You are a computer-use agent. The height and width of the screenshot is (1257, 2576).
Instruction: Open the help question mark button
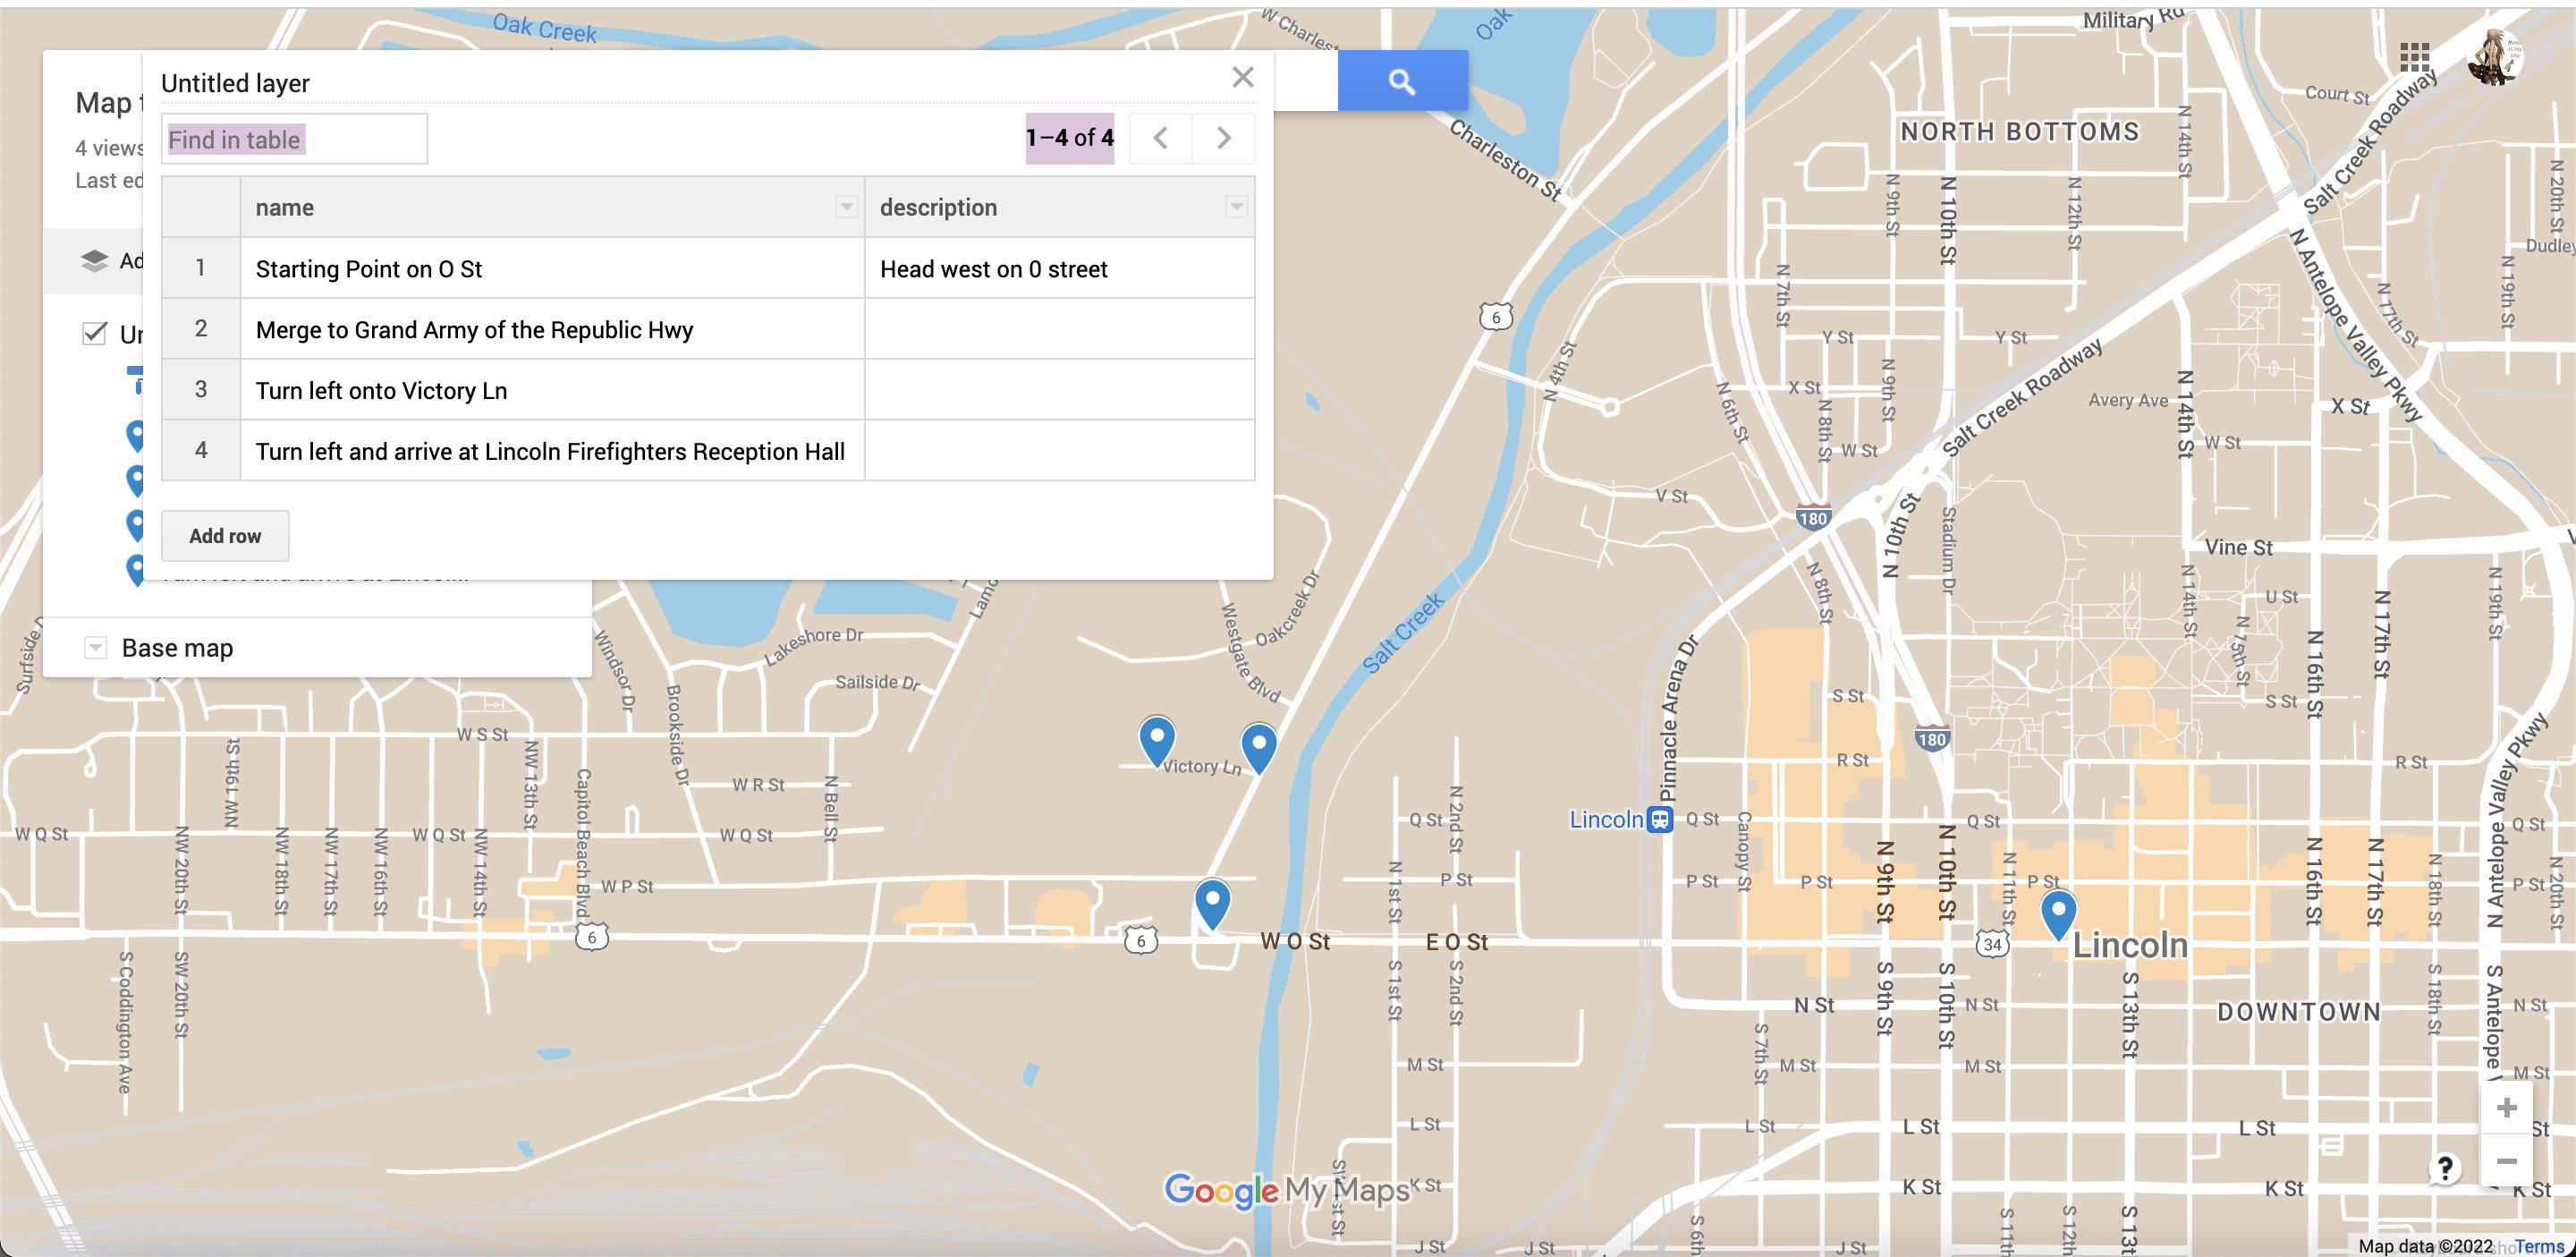[2445, 1167]
